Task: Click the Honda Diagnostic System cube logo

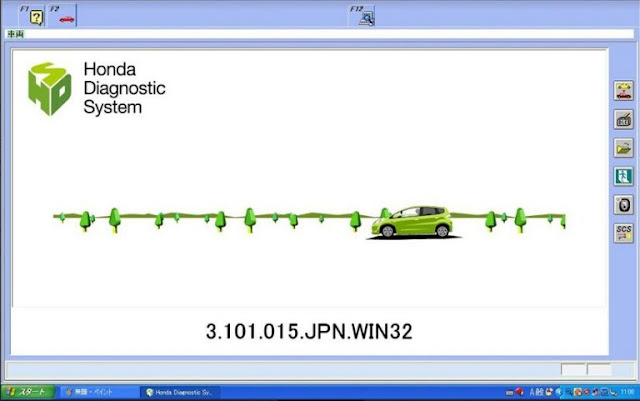Action: [49, 89]
